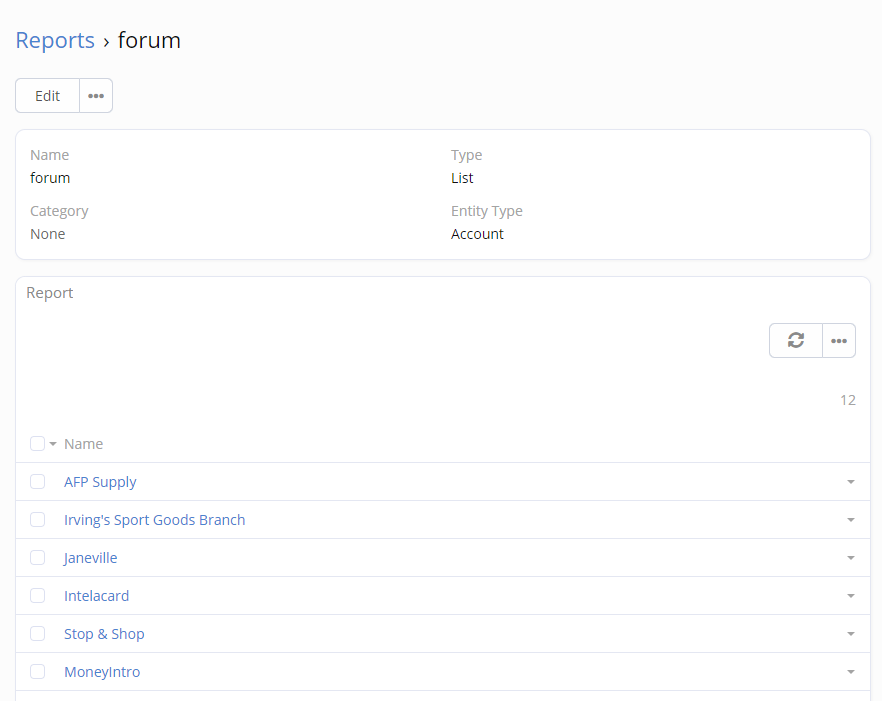Toggle the select-all checkbox in header
Screen dimensions: 882x701
click(37, 444)
